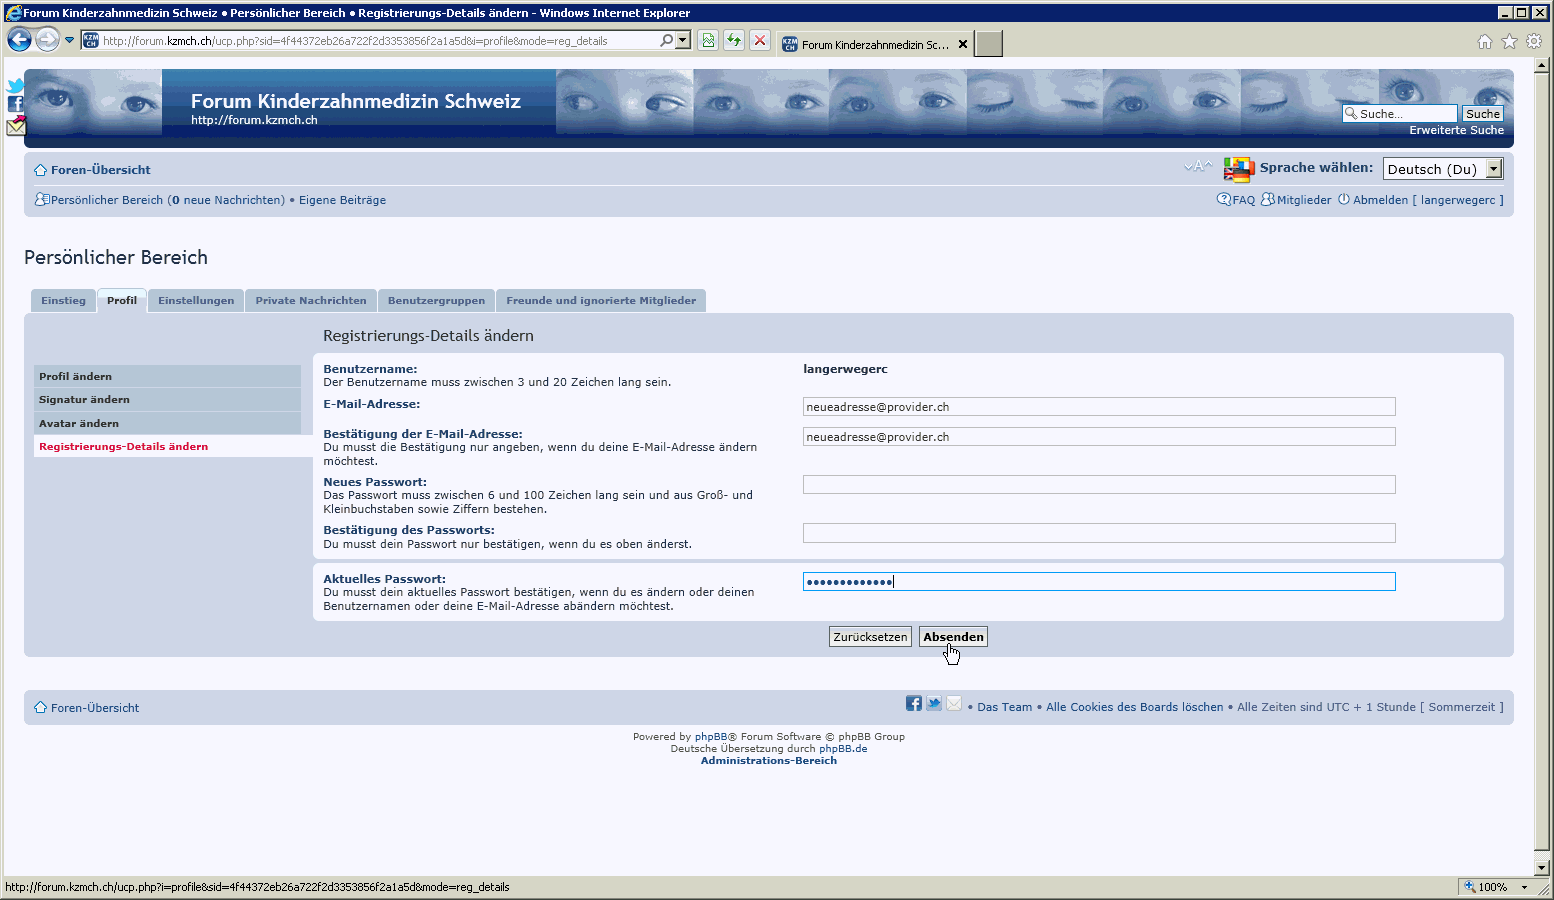Expand the address bar history dropdown arrow
The width and height of the screenshot is (1554, 900).
tap(683, 41)
